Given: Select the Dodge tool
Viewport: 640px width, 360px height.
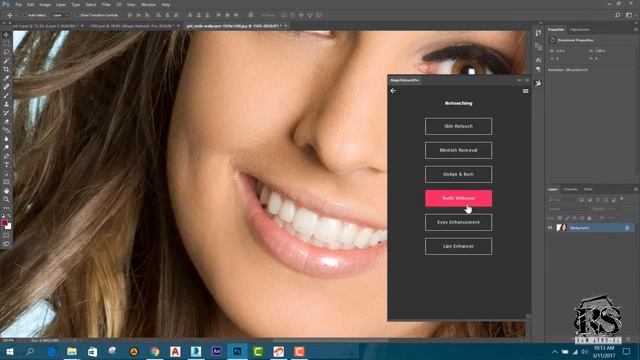Looking at the screenshot, I should (6, 147).
